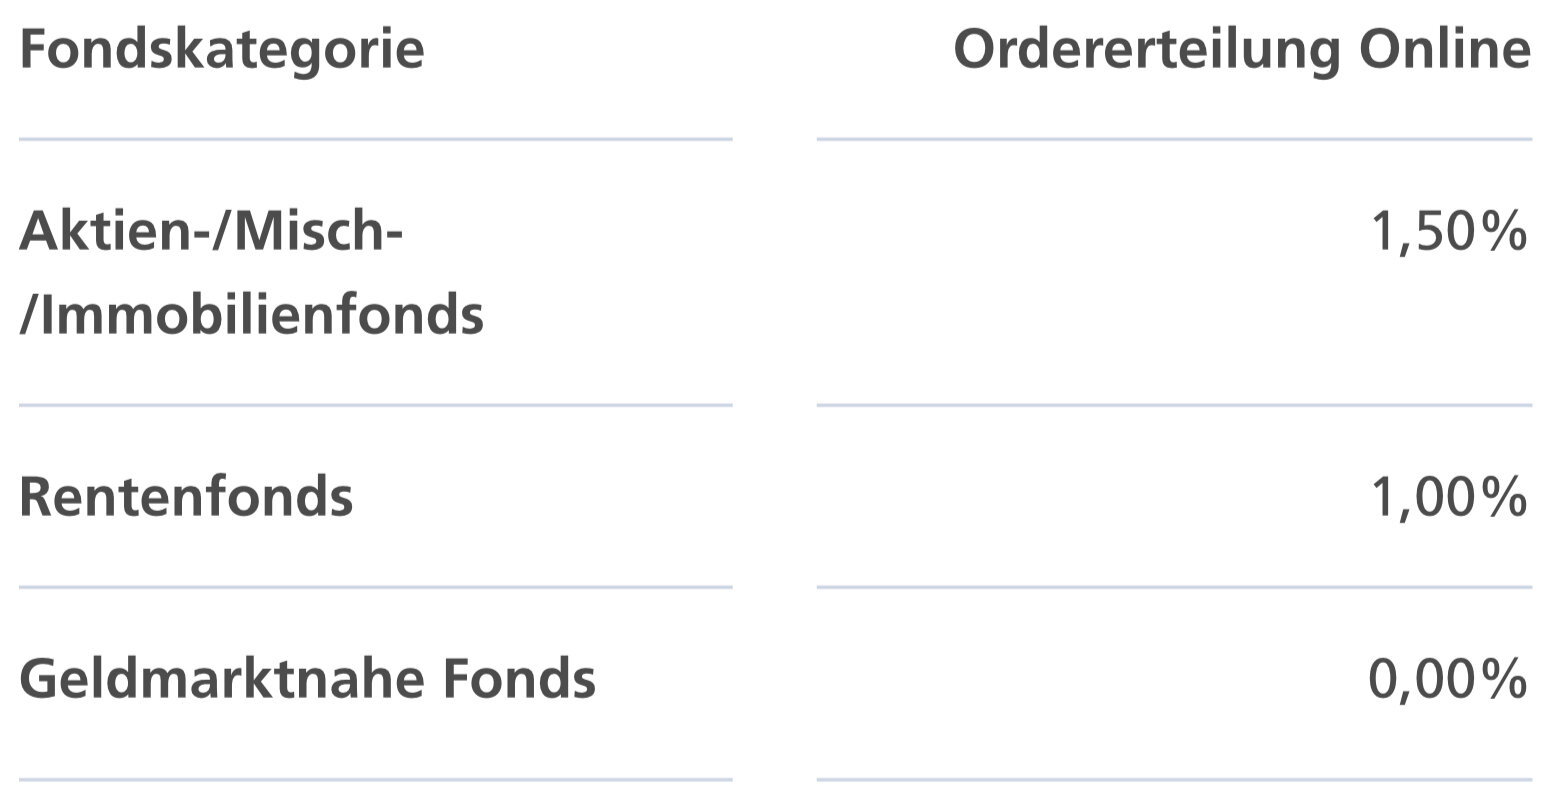Click the divider line below Ordererteilung Online header
This screenshot has width=1562, height=811.
[1174, 139]
